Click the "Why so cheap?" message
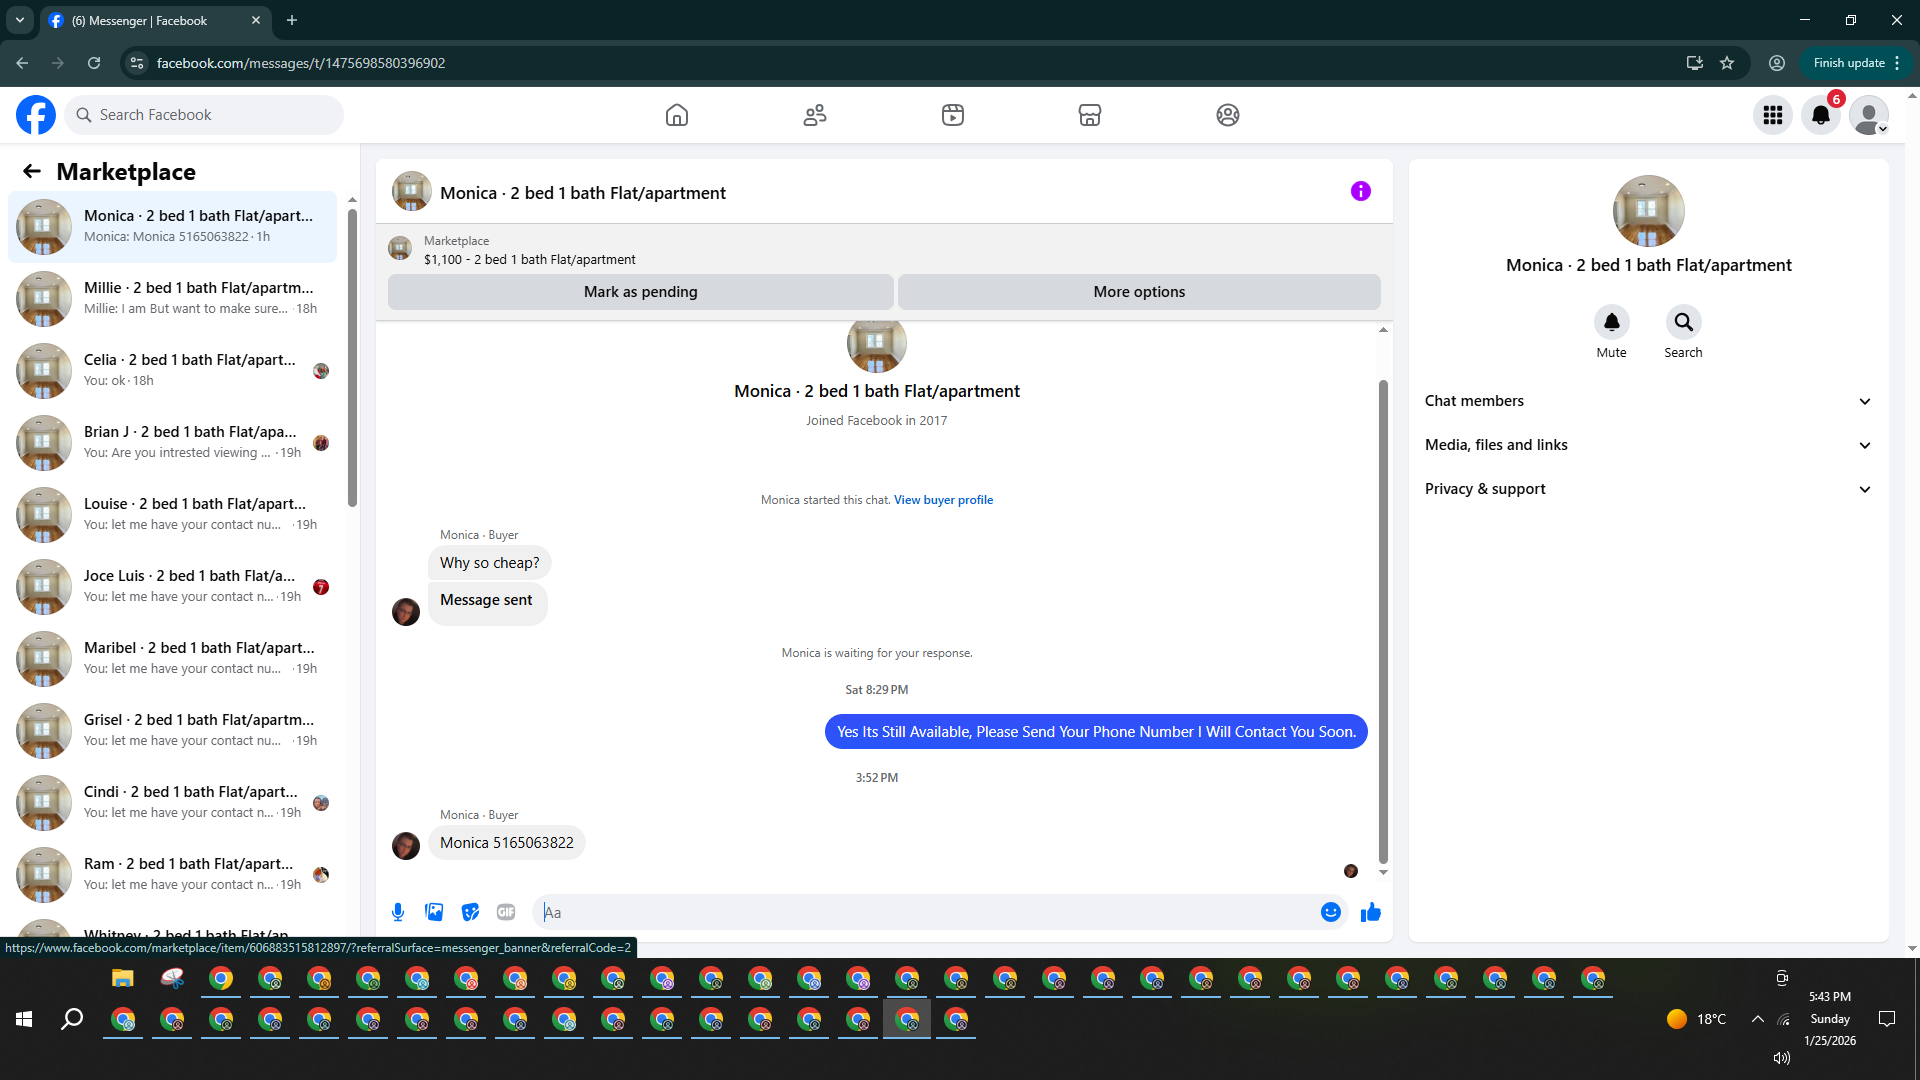 490,563
